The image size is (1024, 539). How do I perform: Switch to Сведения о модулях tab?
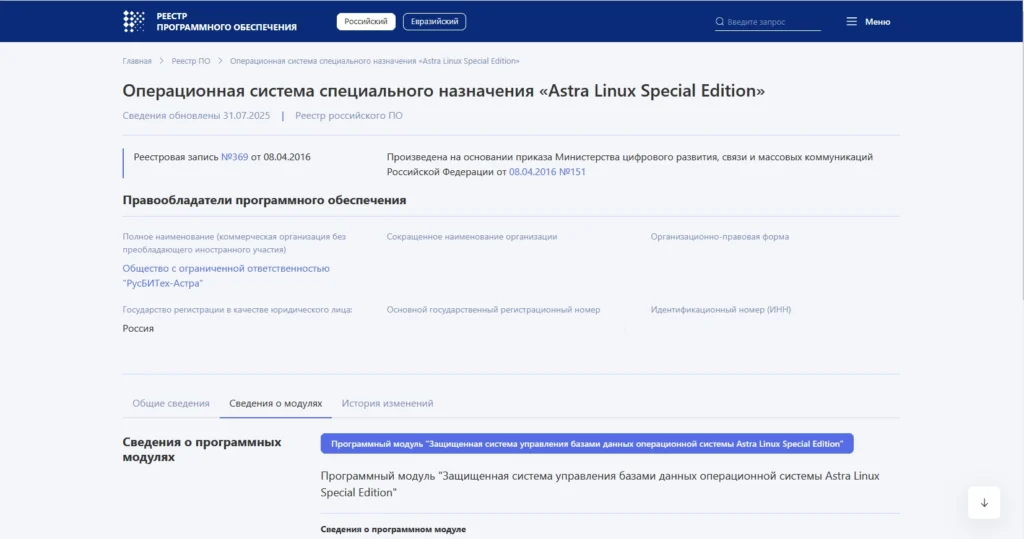coord(276,403)
